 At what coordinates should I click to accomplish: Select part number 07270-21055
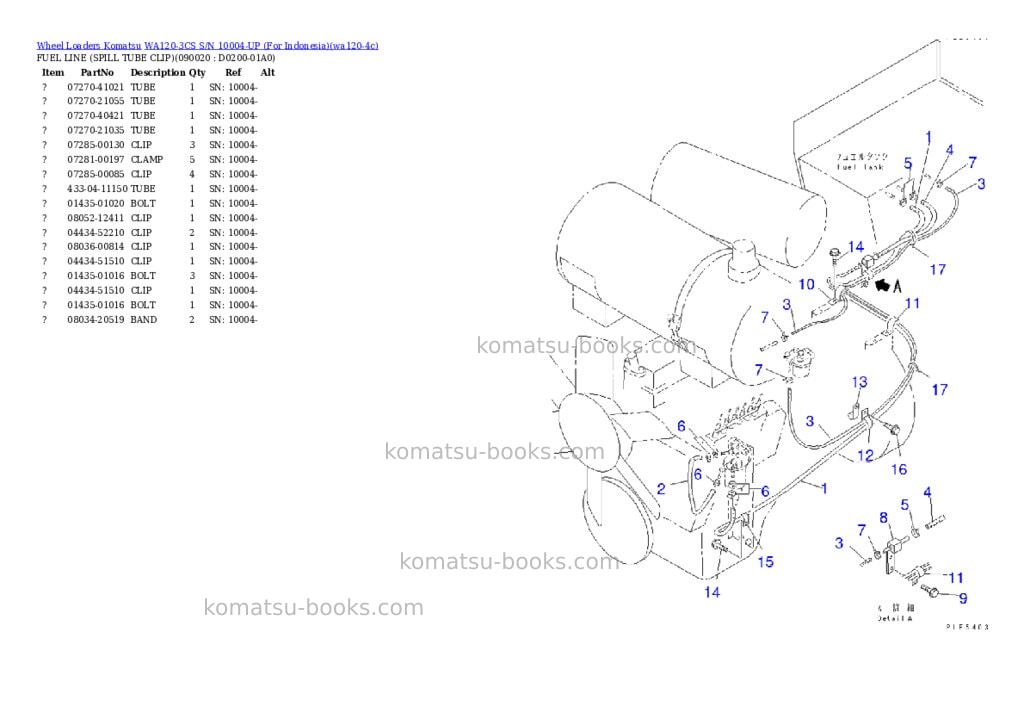tap(95, 101)
